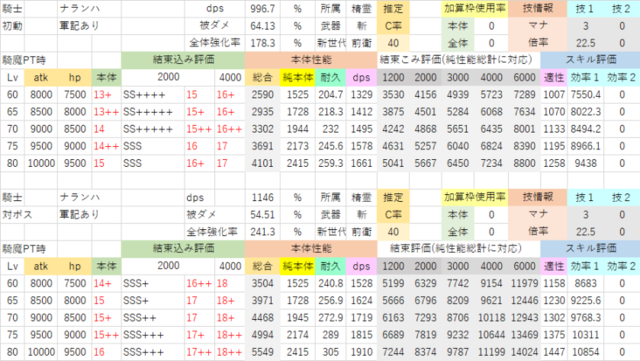Screen dimensions: 640x361
Task: Select the red 本体 cell 14++
Action: (x=106, y=146)
